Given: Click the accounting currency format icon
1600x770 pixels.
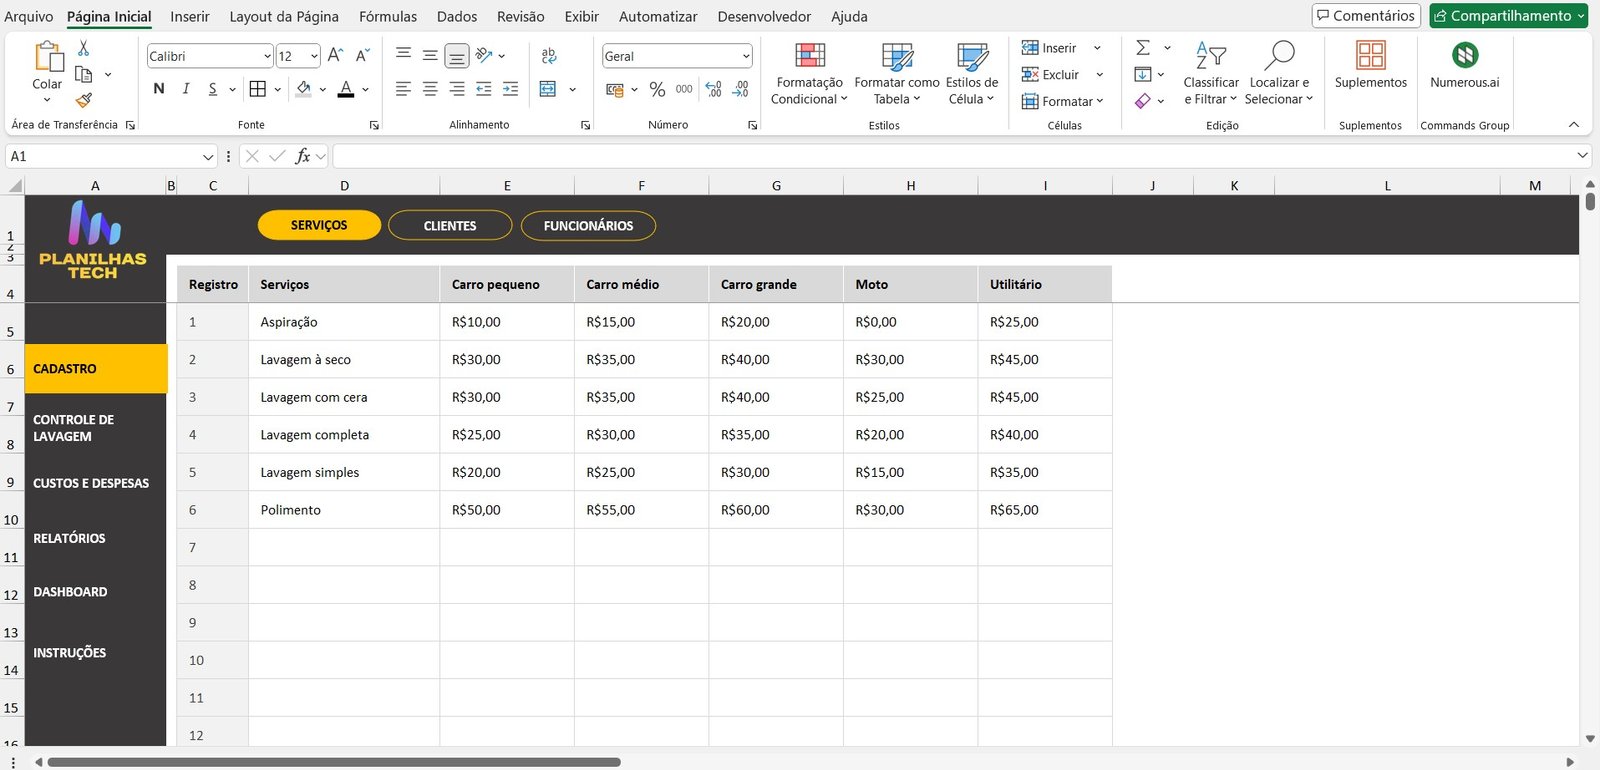Looking at the screenshot, I should [615, 89].
